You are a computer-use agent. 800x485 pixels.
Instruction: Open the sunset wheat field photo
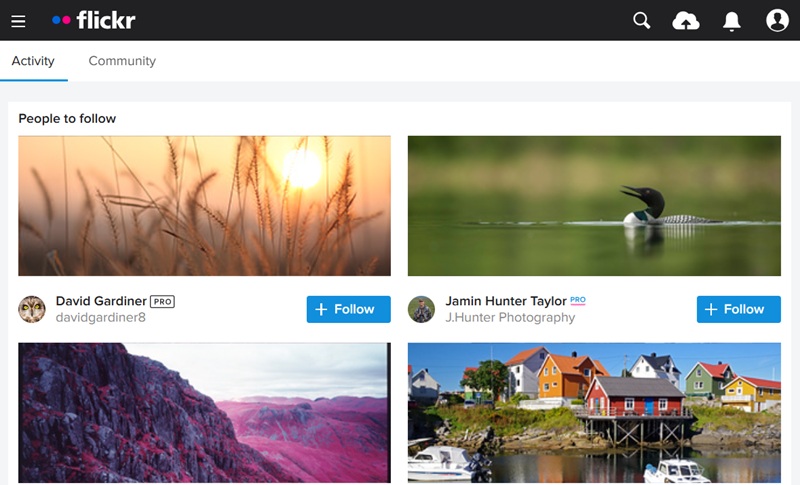pos(204,205)
